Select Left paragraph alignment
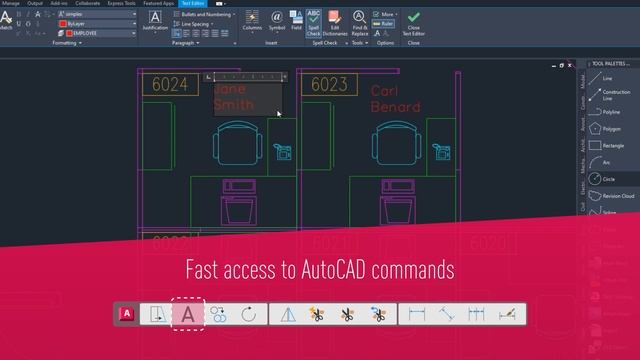The image size is (640, 360). click(x=186, y=33)
